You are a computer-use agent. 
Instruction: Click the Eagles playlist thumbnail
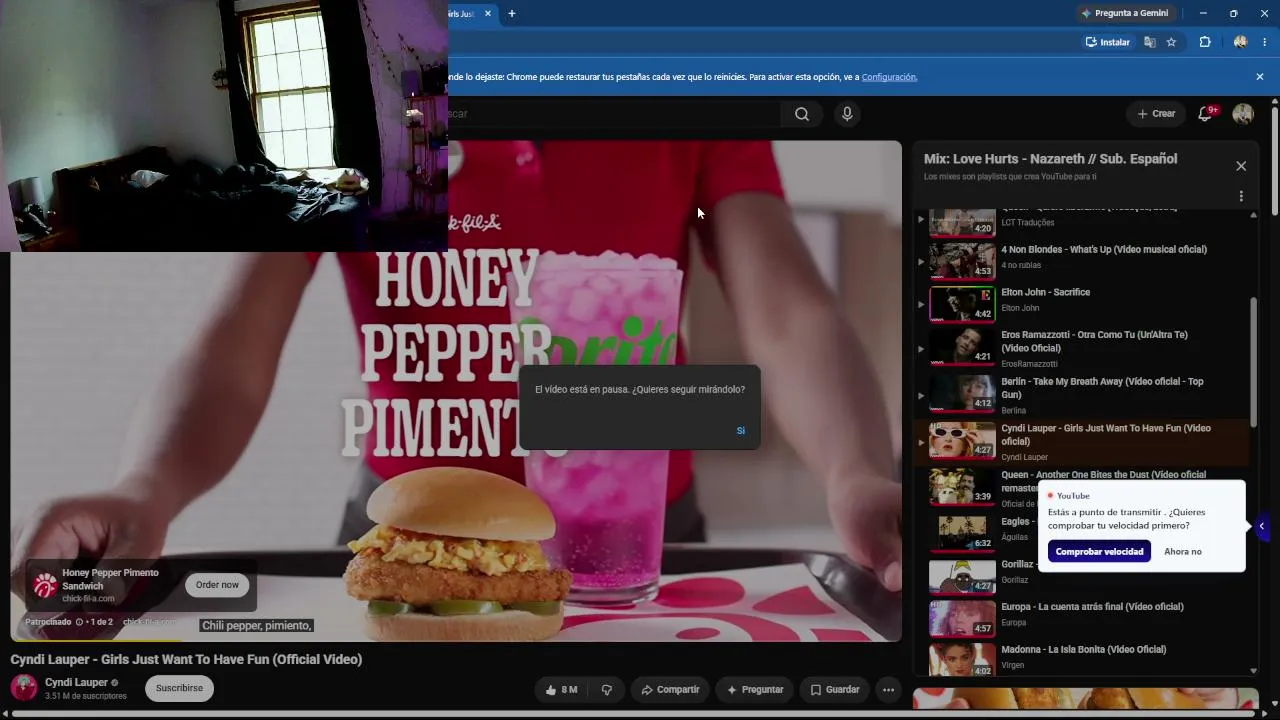[x=962, y=533]
